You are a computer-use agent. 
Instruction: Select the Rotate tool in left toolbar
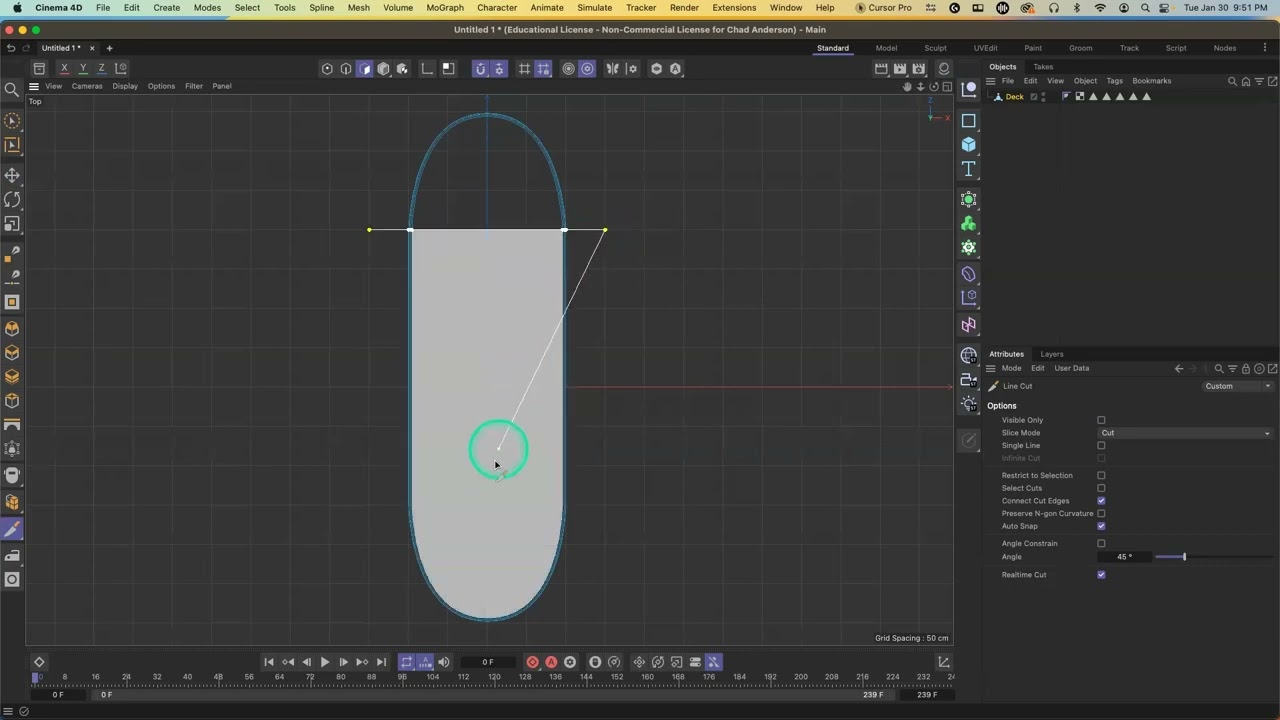click(x=12, y=200)
